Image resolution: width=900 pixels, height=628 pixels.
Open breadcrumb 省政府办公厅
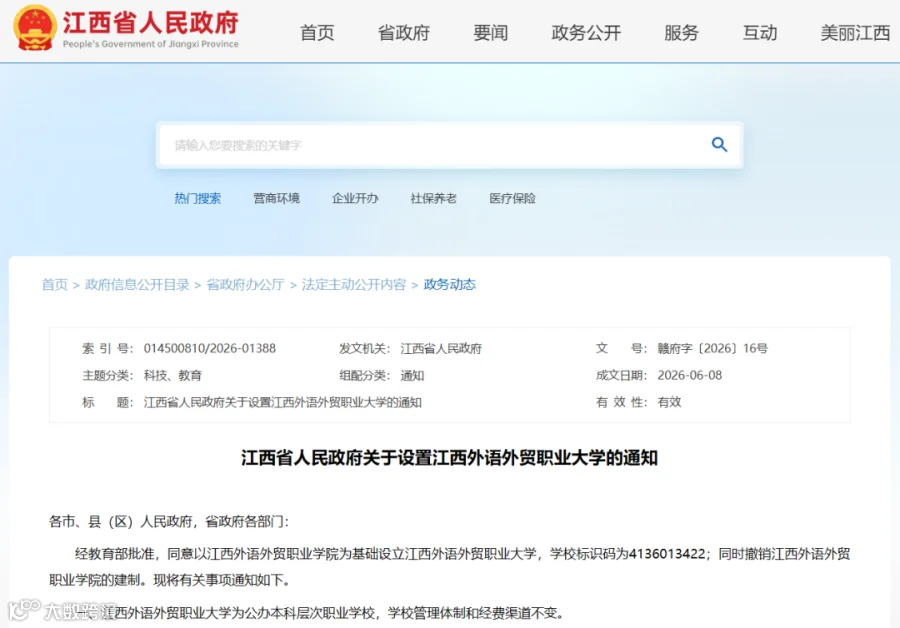[245, 285]
